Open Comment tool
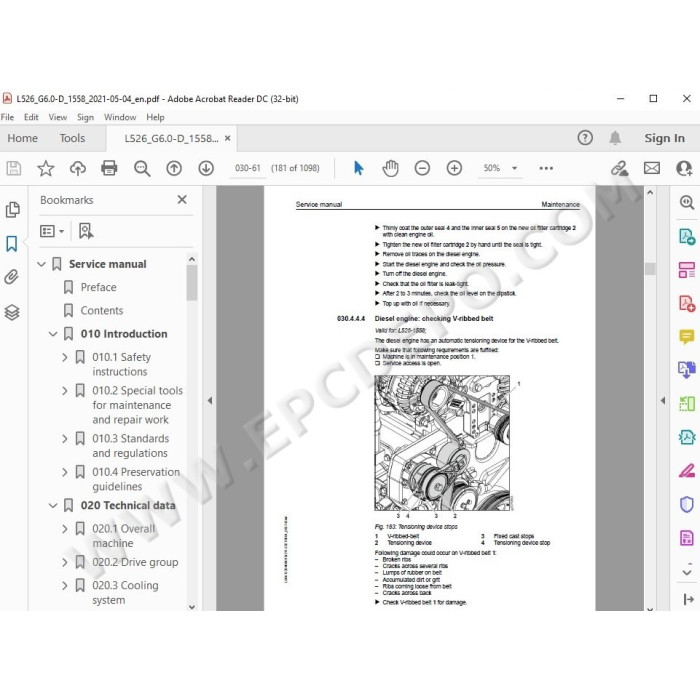The height and width of the screenshot is (700, 700). [687, 336]
